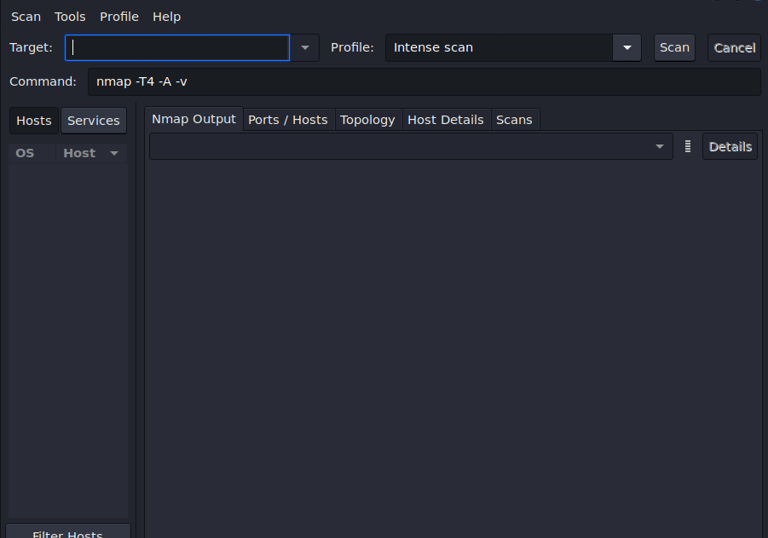Screen dimensions: 768x538
Task: Open the Tools menu
Action: (70, 17)
